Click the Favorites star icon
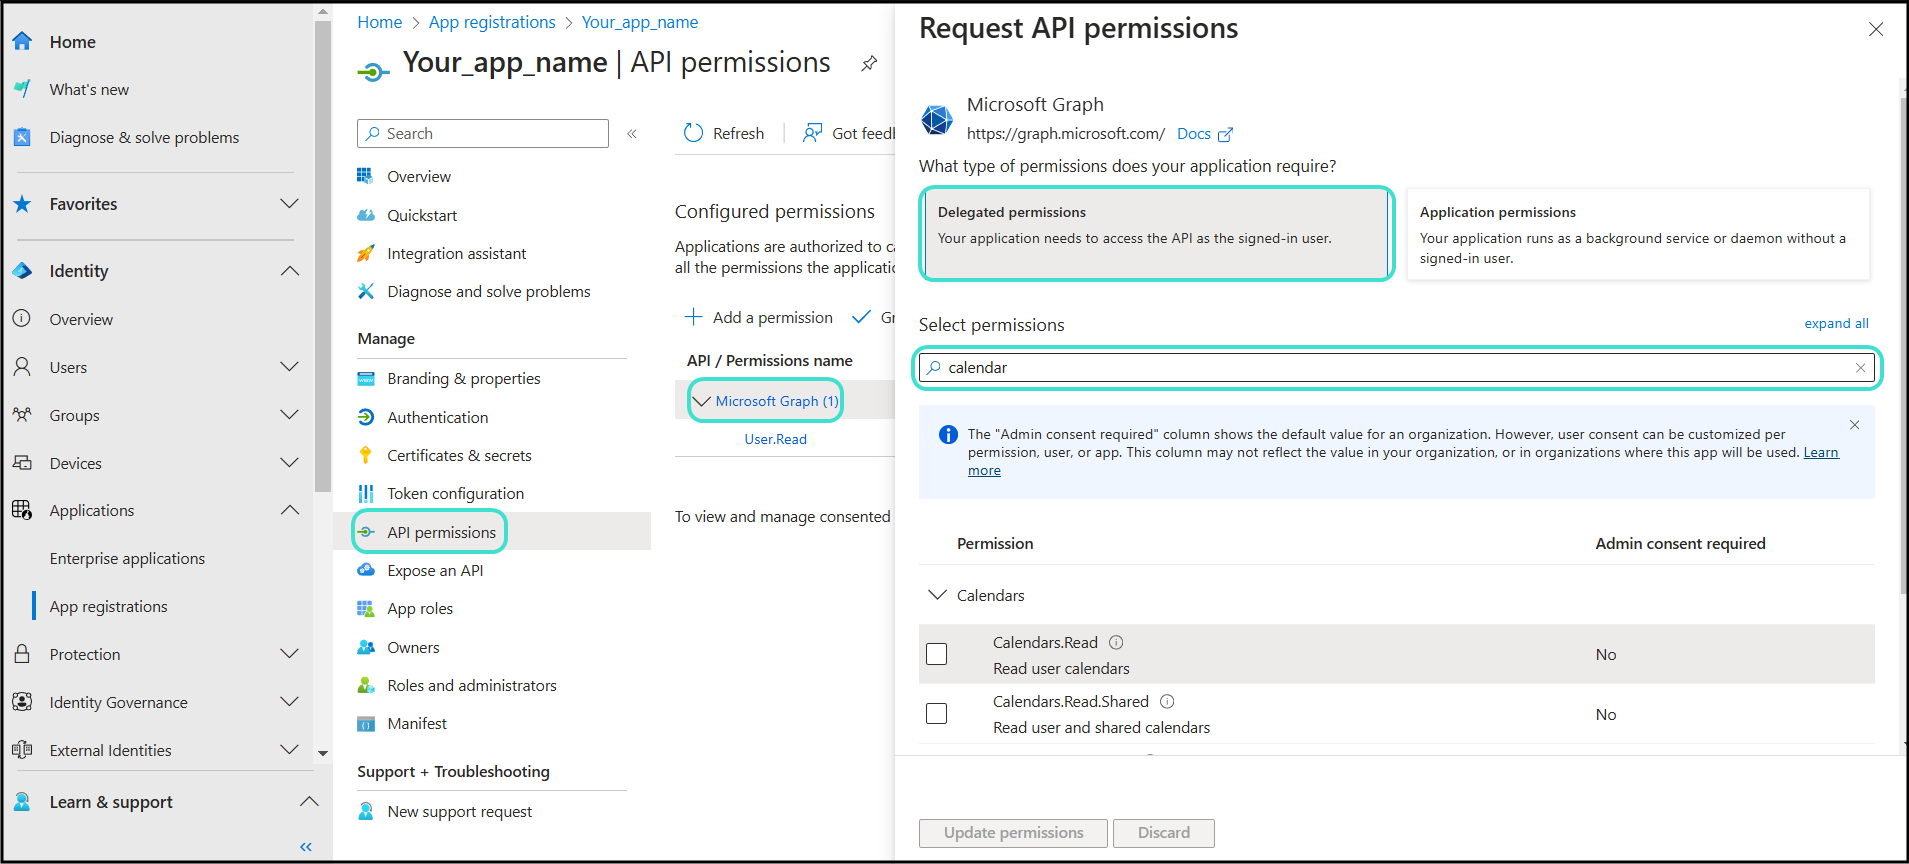 point(22,204)
